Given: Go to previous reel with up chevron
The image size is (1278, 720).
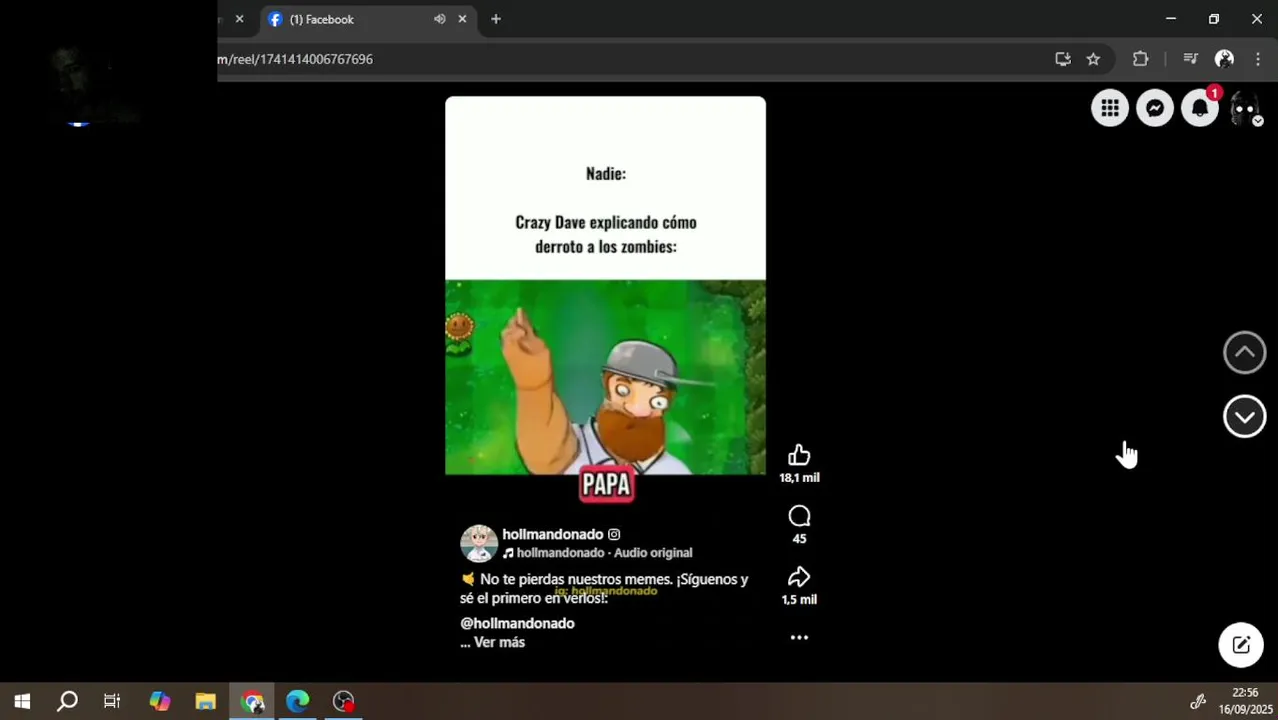Looking at the screenshot, I should coord(1244,352).
